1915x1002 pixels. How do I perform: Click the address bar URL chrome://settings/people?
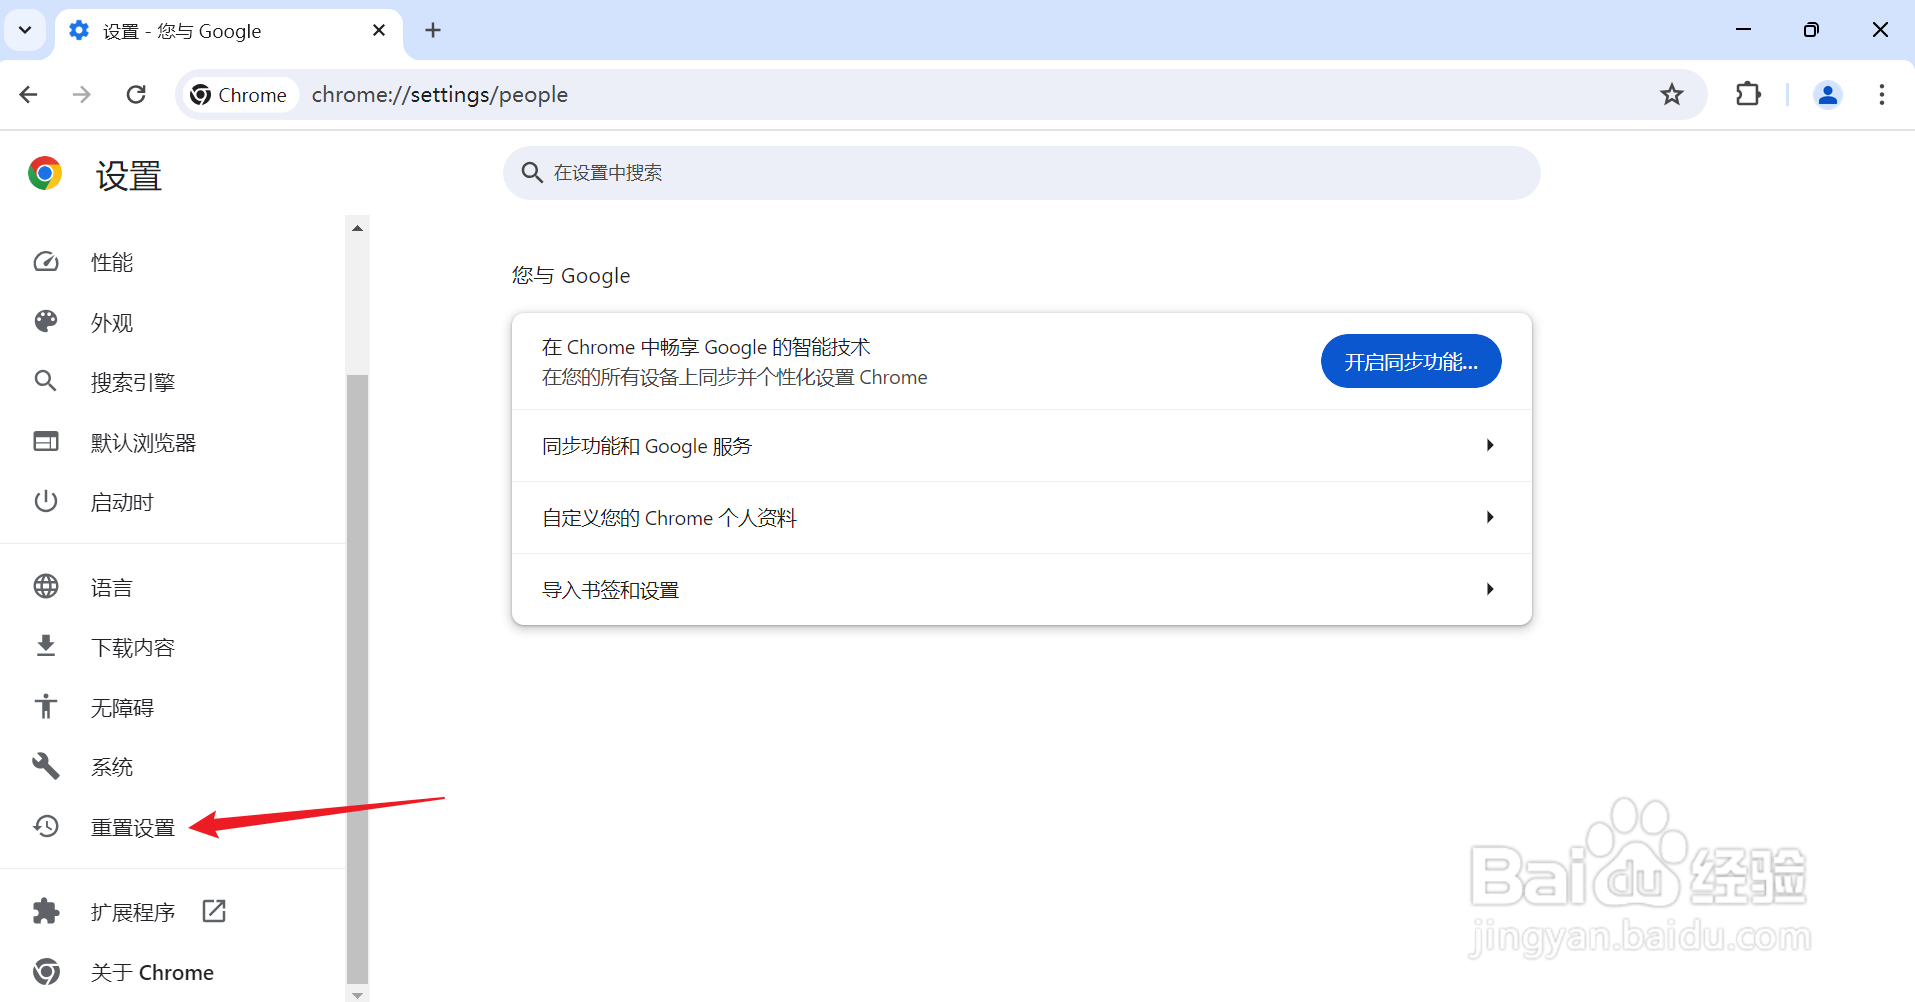[440, 95]
